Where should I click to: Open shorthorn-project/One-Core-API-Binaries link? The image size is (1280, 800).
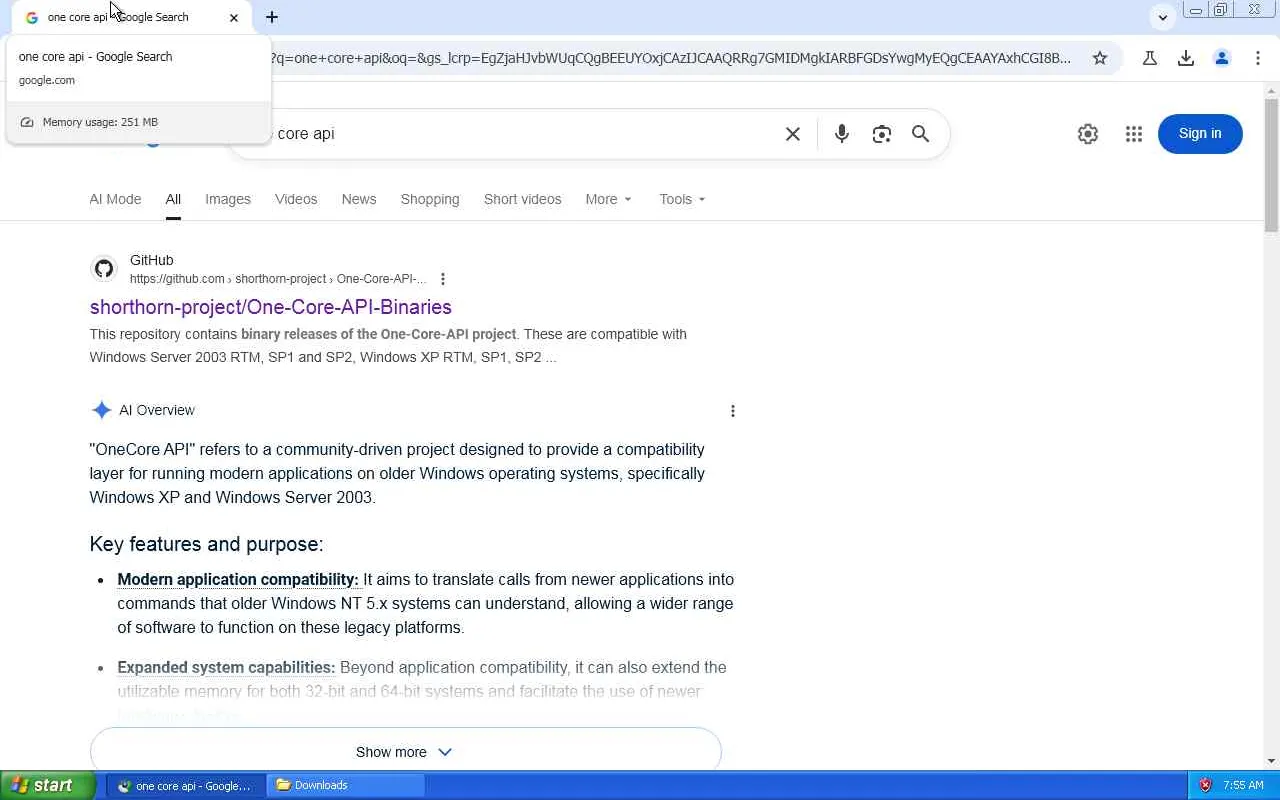point(271,307)
